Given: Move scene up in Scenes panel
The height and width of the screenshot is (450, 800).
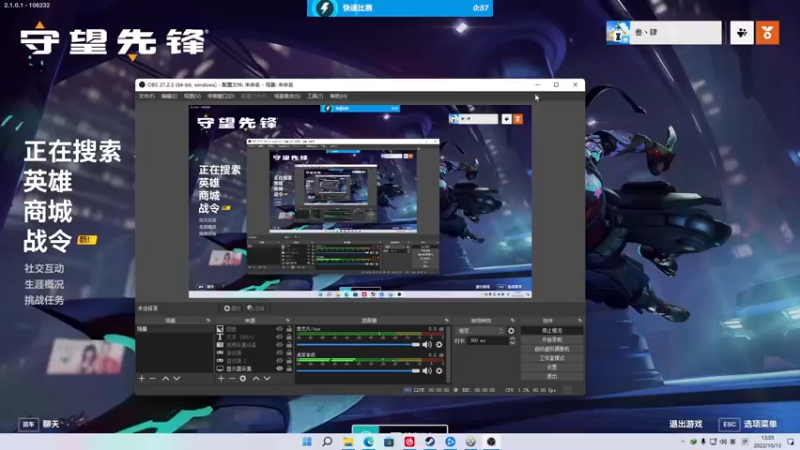Looking at the screenshot, I should click(165, 379).
